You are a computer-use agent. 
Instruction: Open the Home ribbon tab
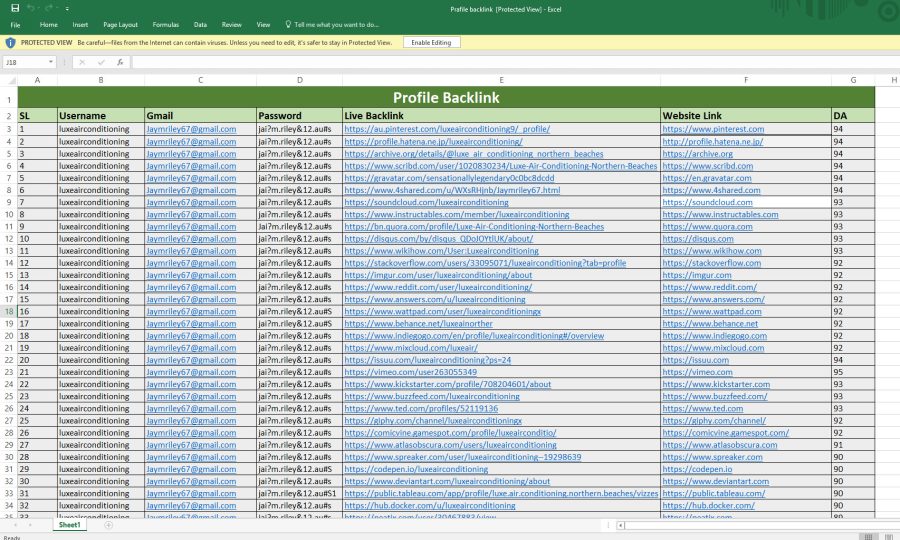[x=49, y=25]
